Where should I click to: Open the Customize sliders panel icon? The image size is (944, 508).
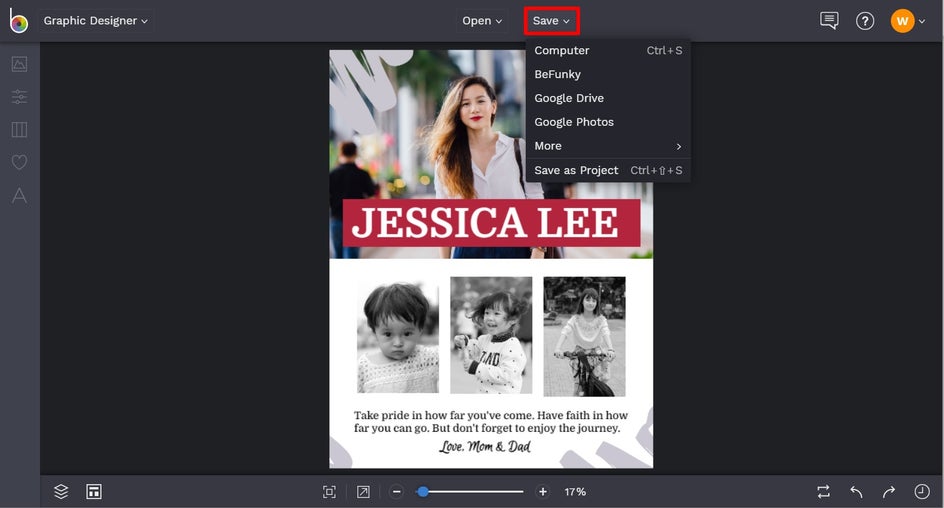(19, 97)
